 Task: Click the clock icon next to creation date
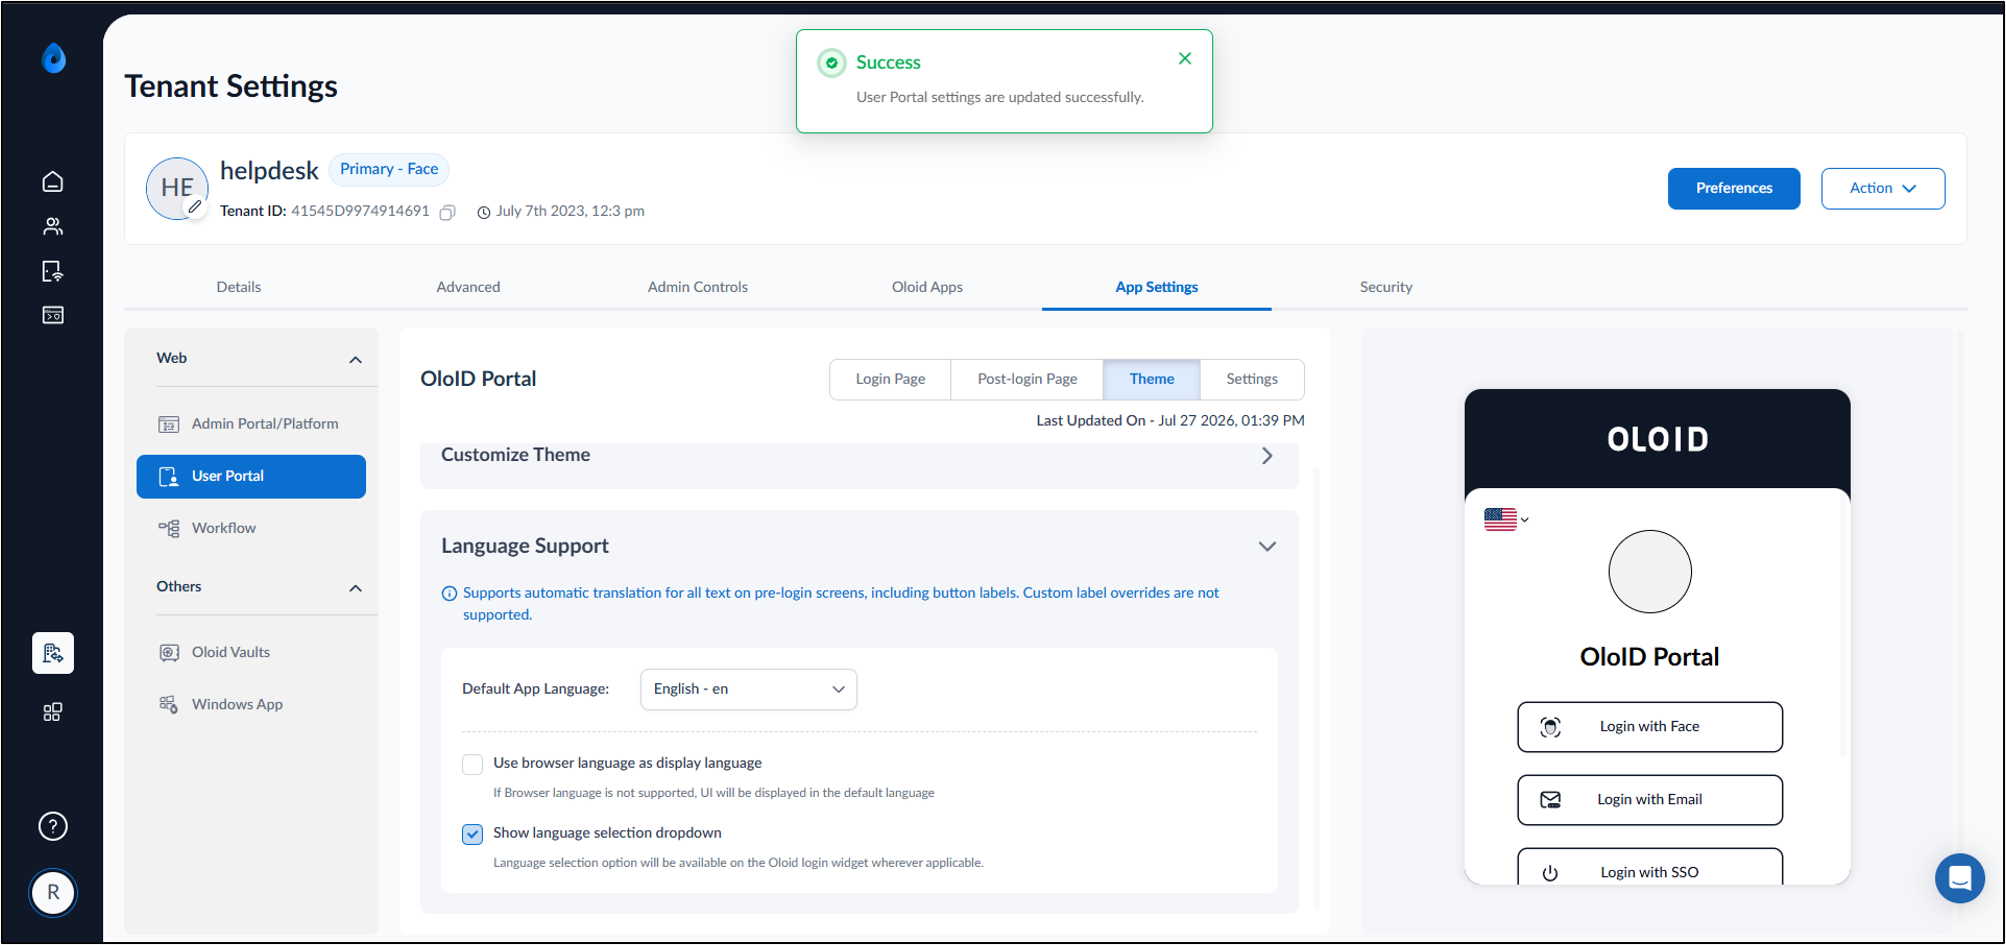coord(484,212)
